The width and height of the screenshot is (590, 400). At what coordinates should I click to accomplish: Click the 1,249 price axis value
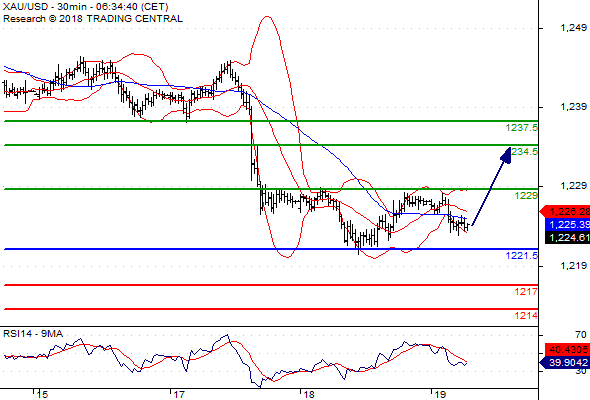[x=573, y=27]
